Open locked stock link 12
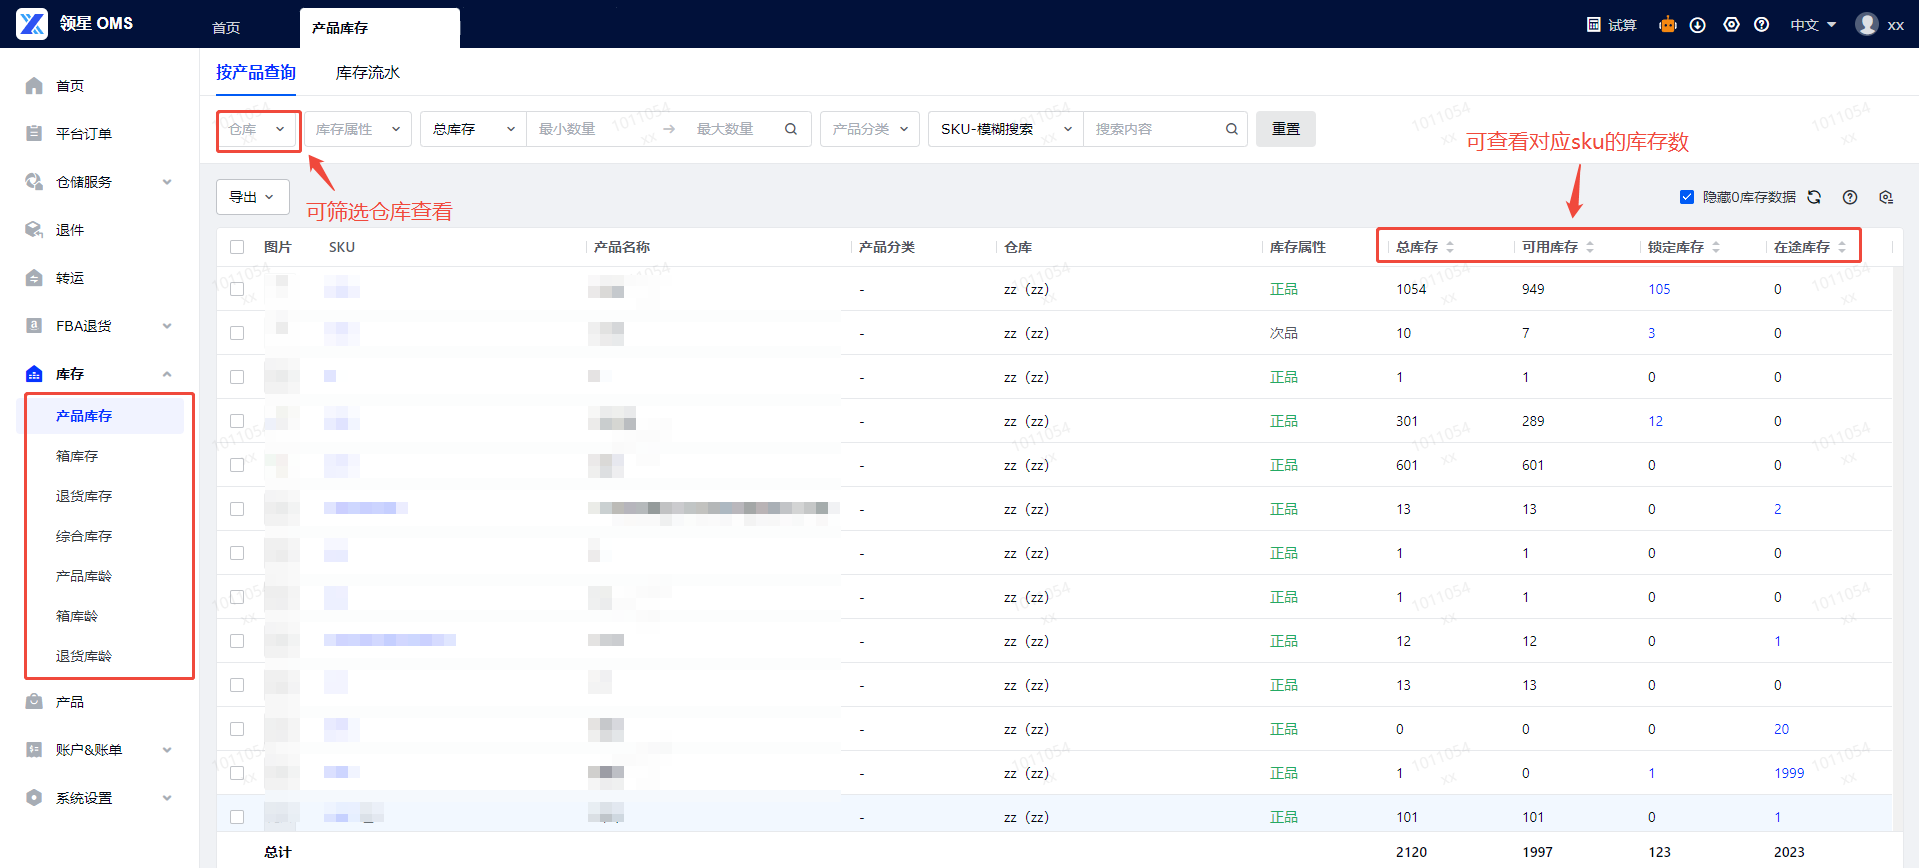The width and height of the screenshot is (1919, 868). (1655, 421)
